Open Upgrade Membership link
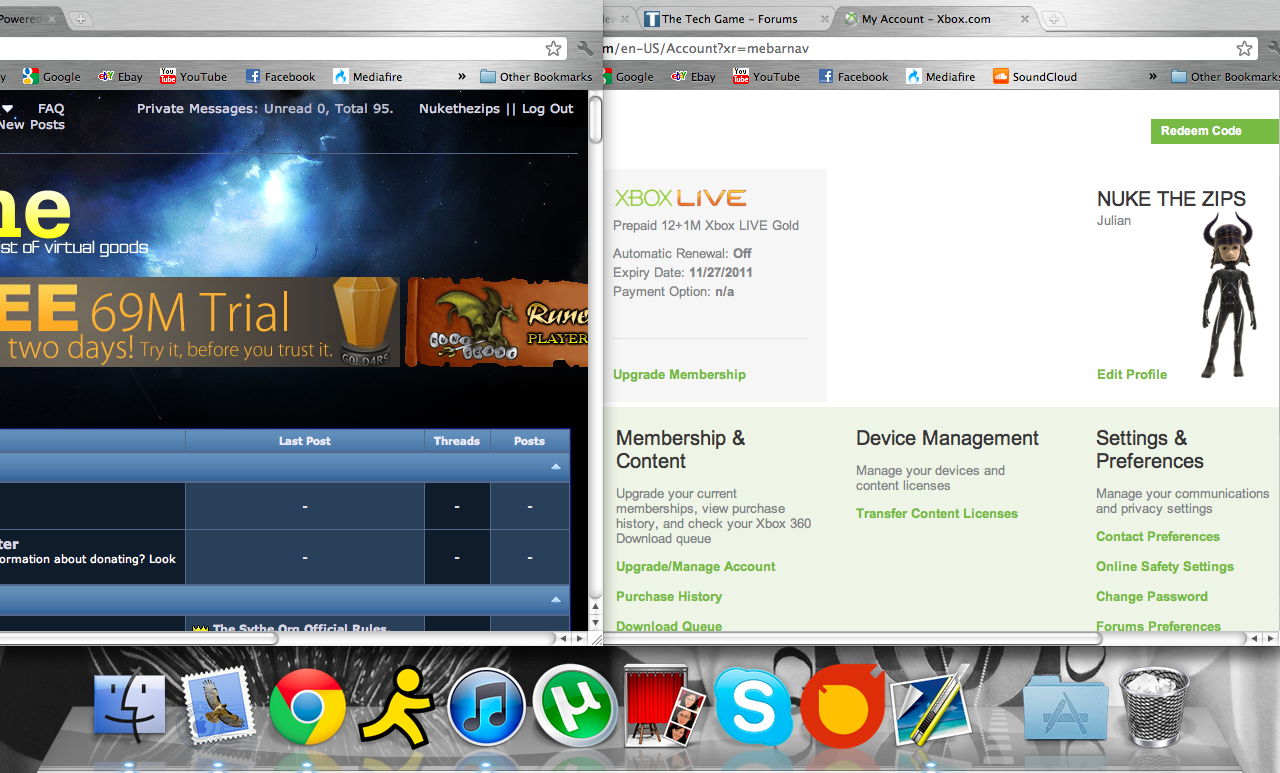The width and height of the screenshot is (1280, 773). [679, 374]
